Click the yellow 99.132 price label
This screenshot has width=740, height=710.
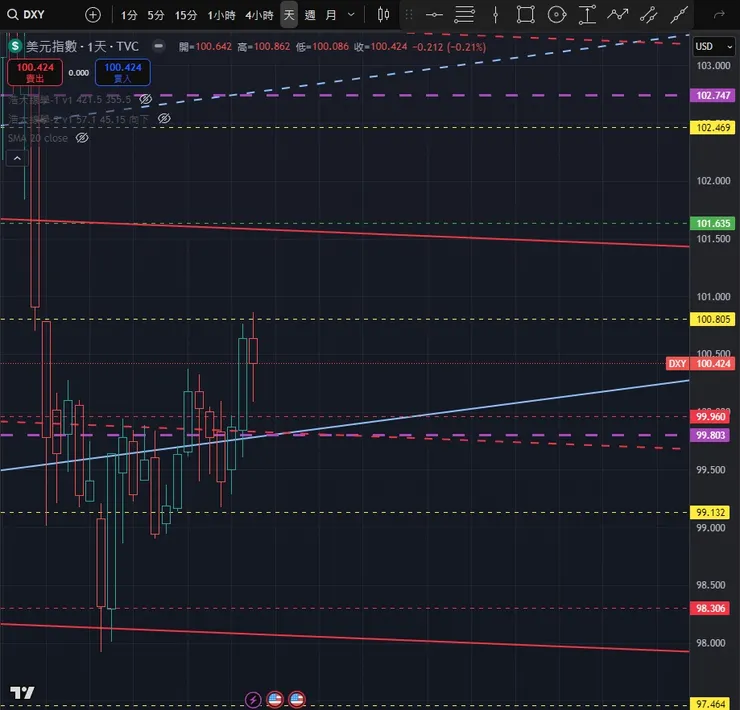(710, 512)
